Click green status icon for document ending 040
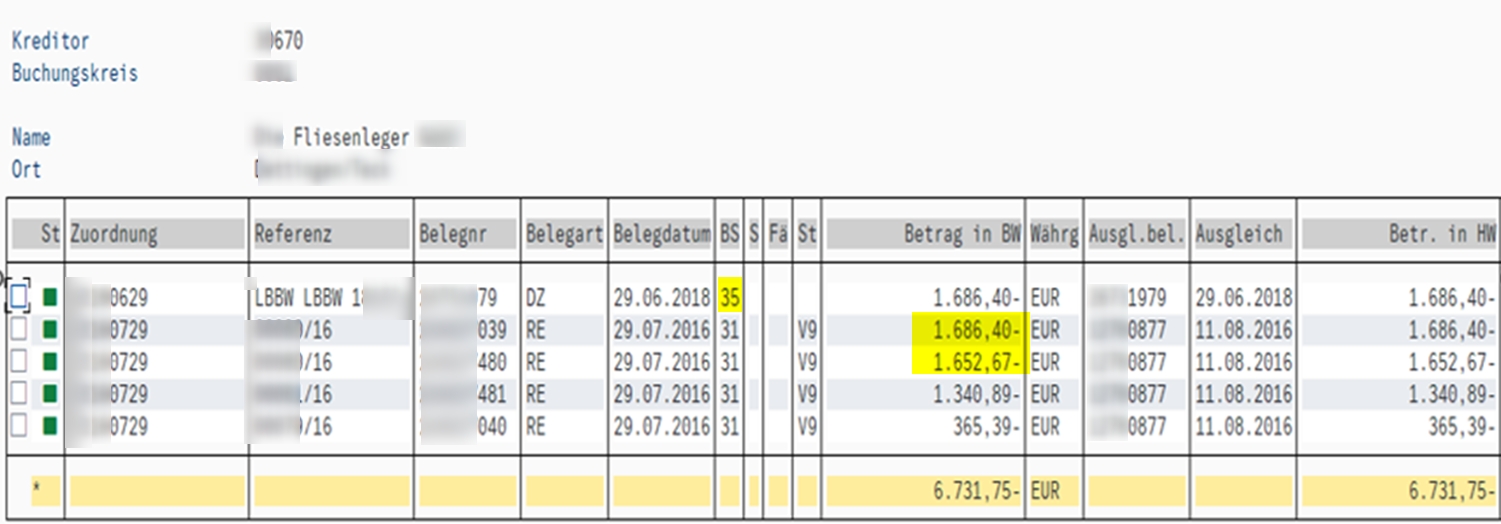Viewport: 1501px width, 524px height. point(50,427)
